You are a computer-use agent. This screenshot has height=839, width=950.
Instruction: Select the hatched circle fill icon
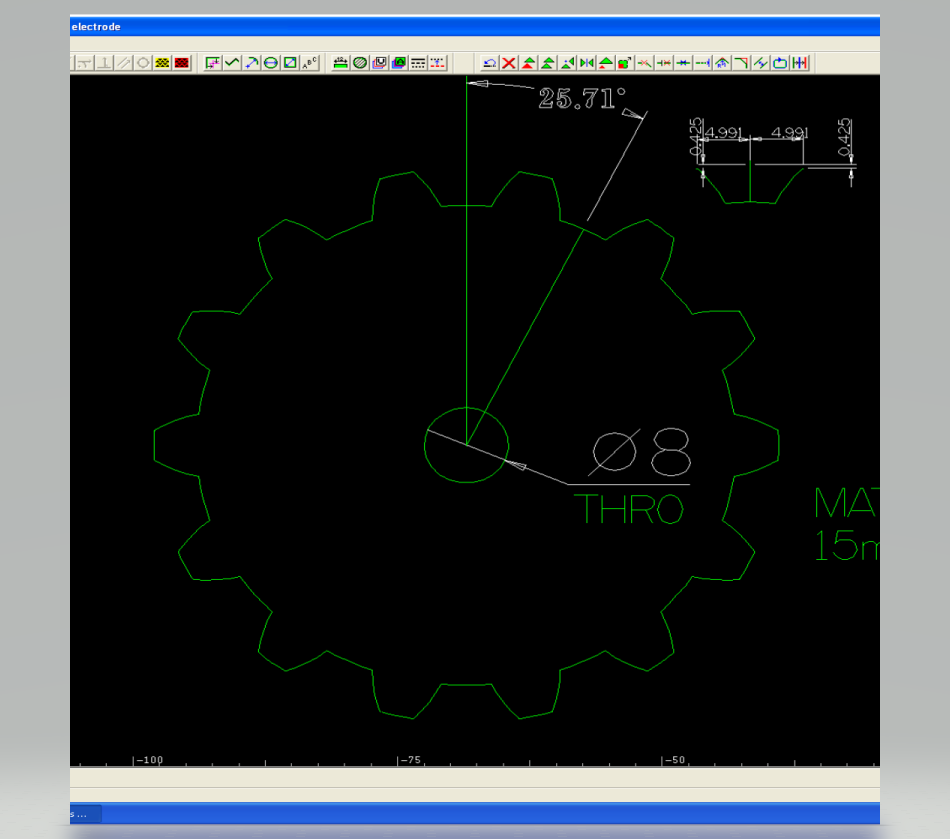pos(360,63)
